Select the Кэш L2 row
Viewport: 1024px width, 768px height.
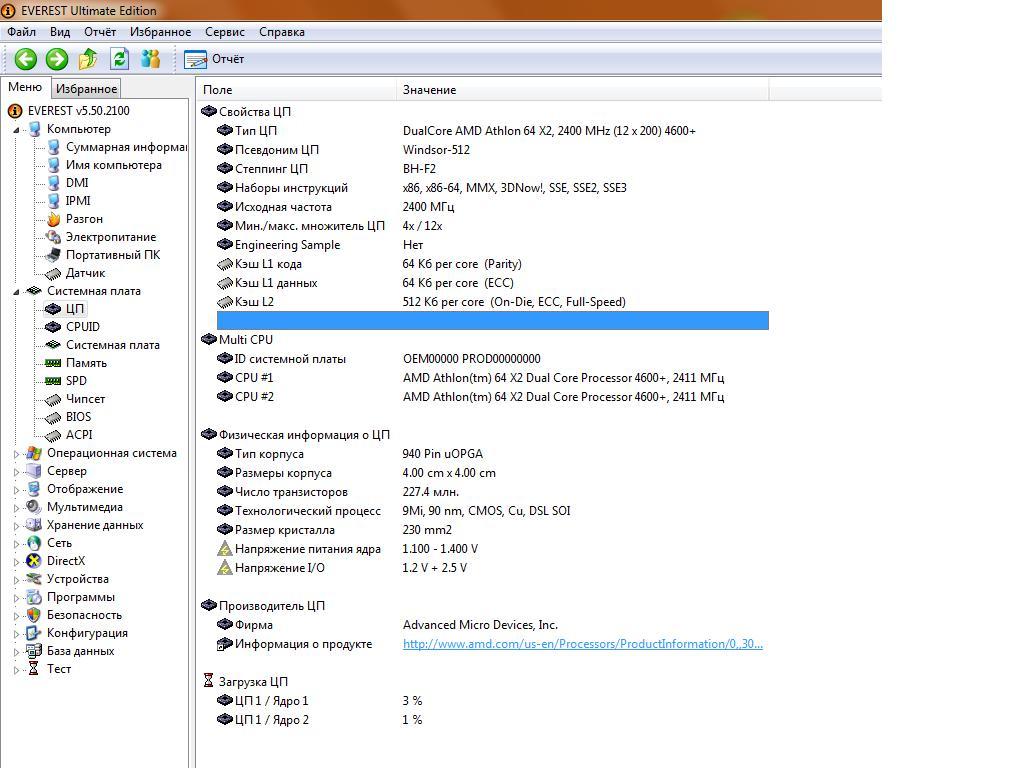click(x=492, y=302)
